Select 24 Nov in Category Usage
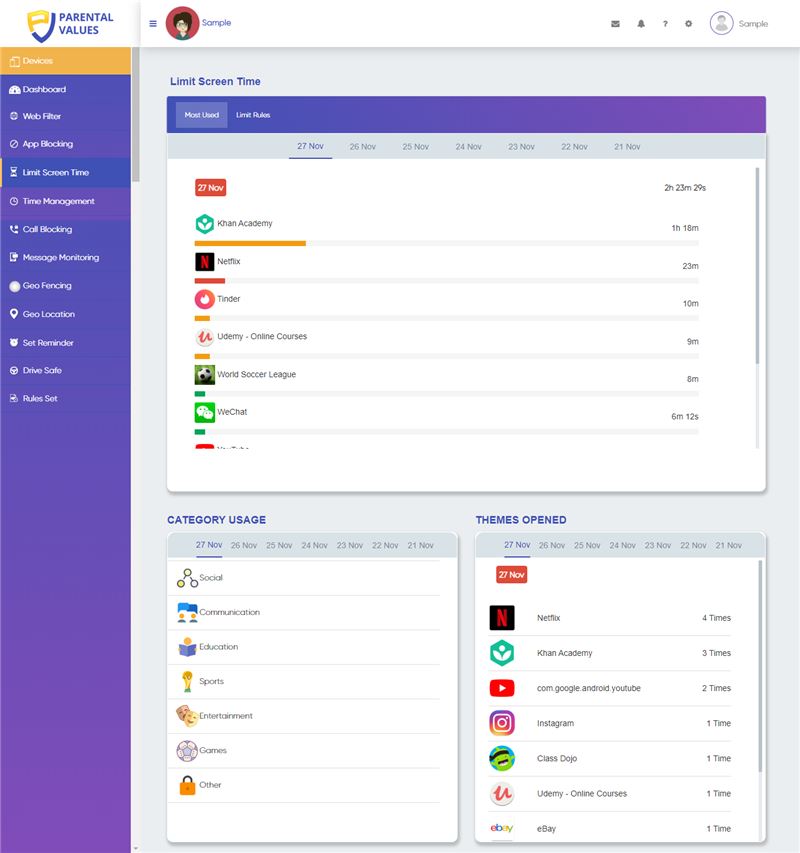800x853 pixels. [x=314, y=545]
